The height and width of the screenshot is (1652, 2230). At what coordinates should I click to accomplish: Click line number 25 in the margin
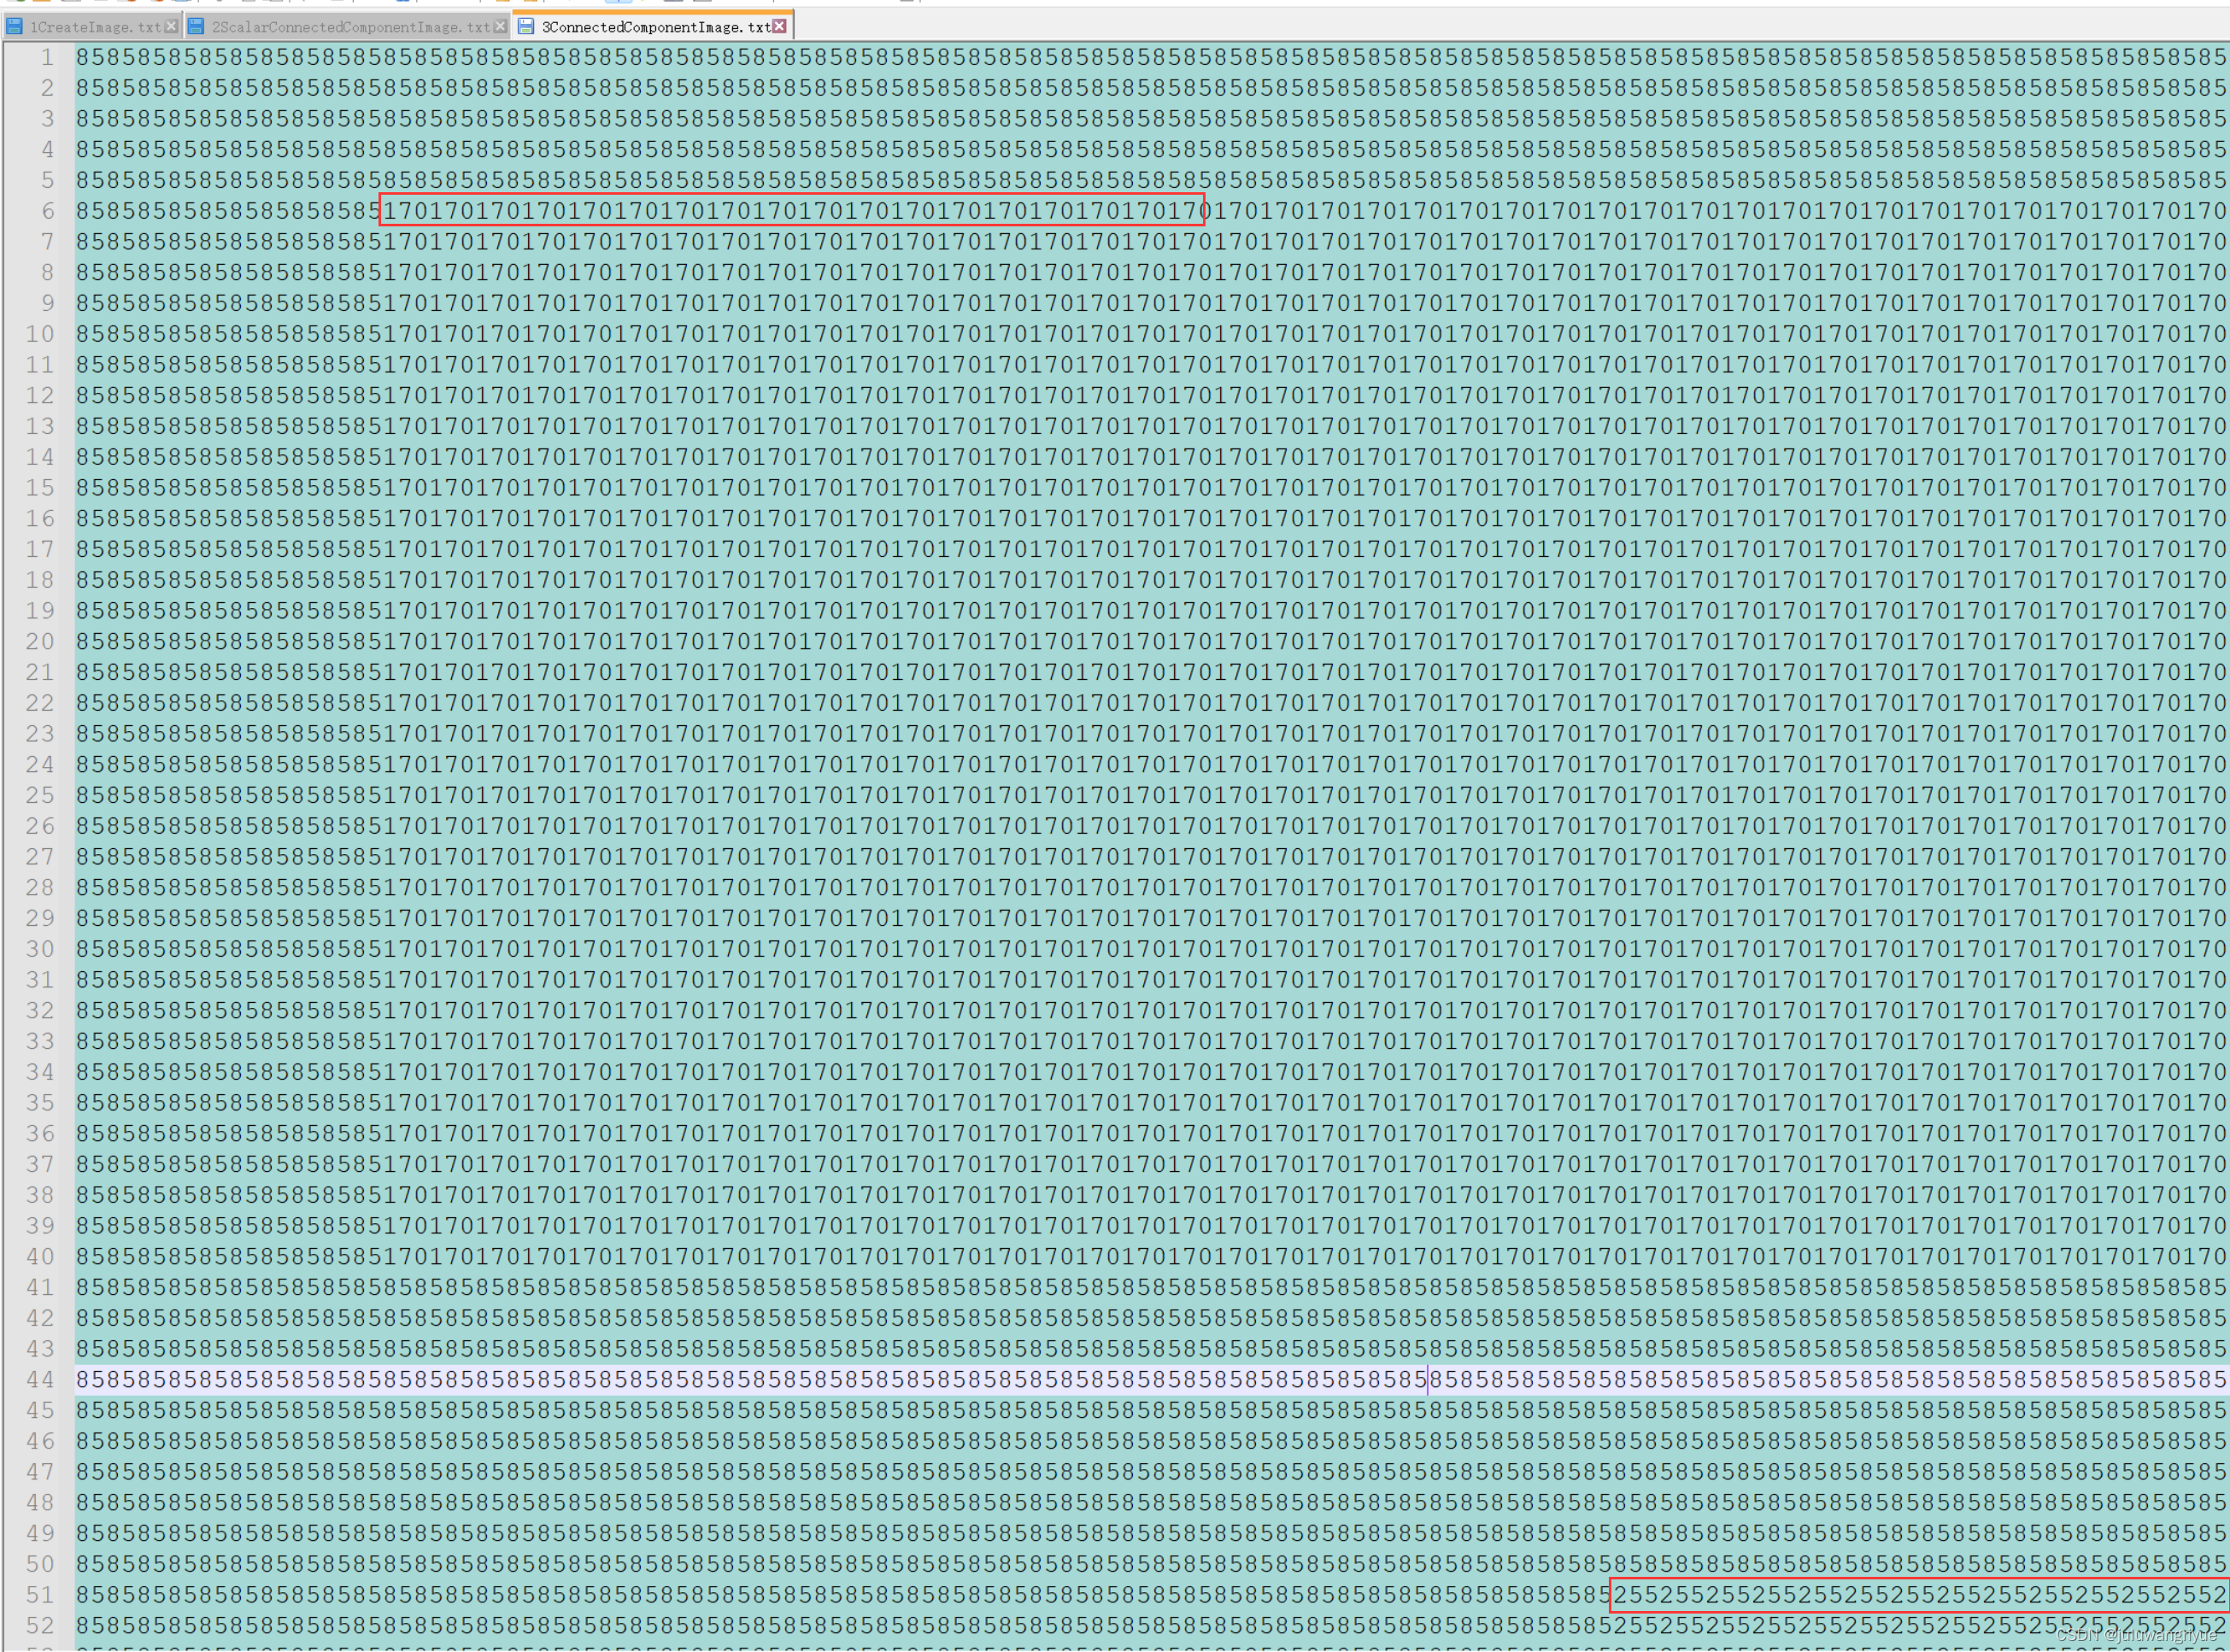point(40,796)
